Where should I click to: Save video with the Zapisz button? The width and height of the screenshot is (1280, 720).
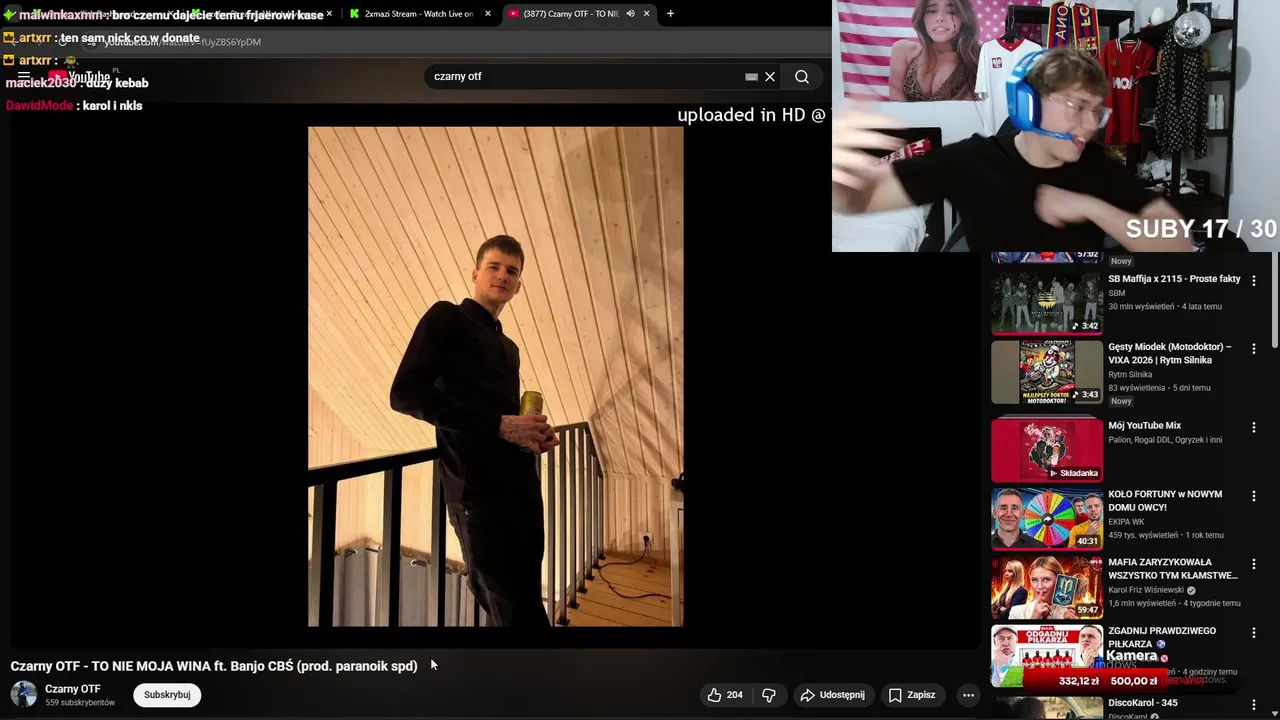click(x=912, y=695)
